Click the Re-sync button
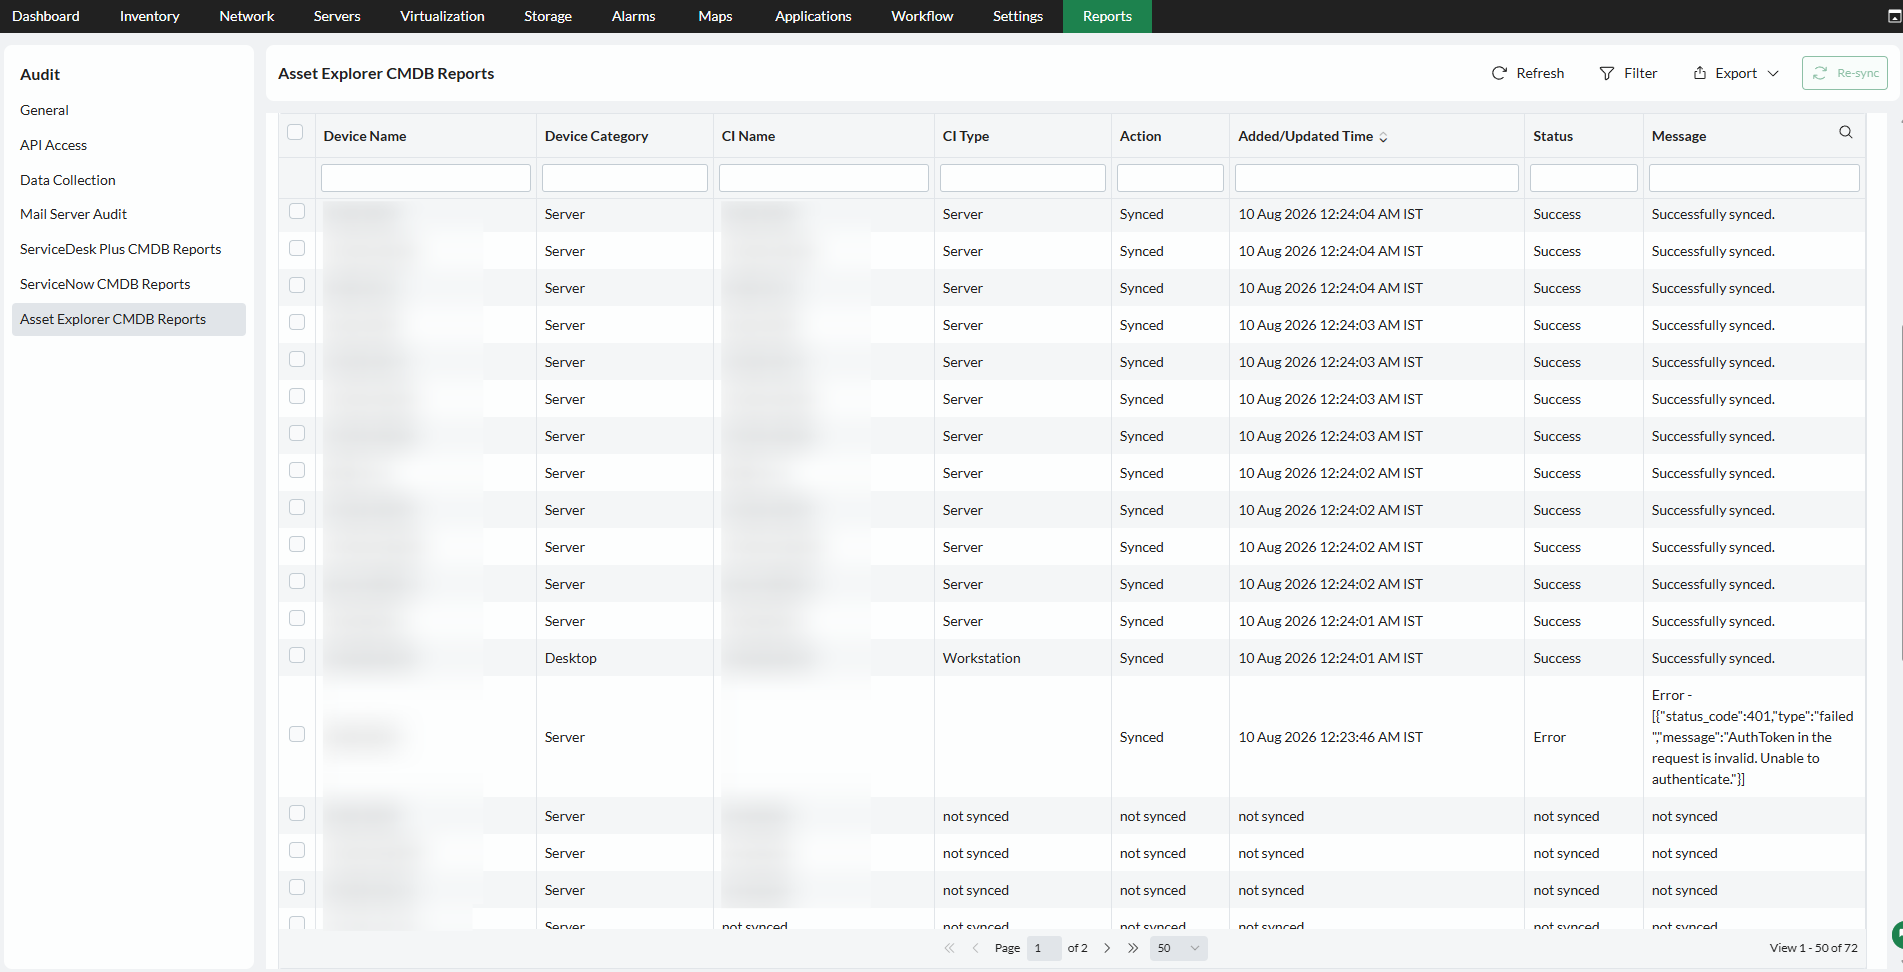The width and height of the screenshot is (1903, 972). [1845, 73]
